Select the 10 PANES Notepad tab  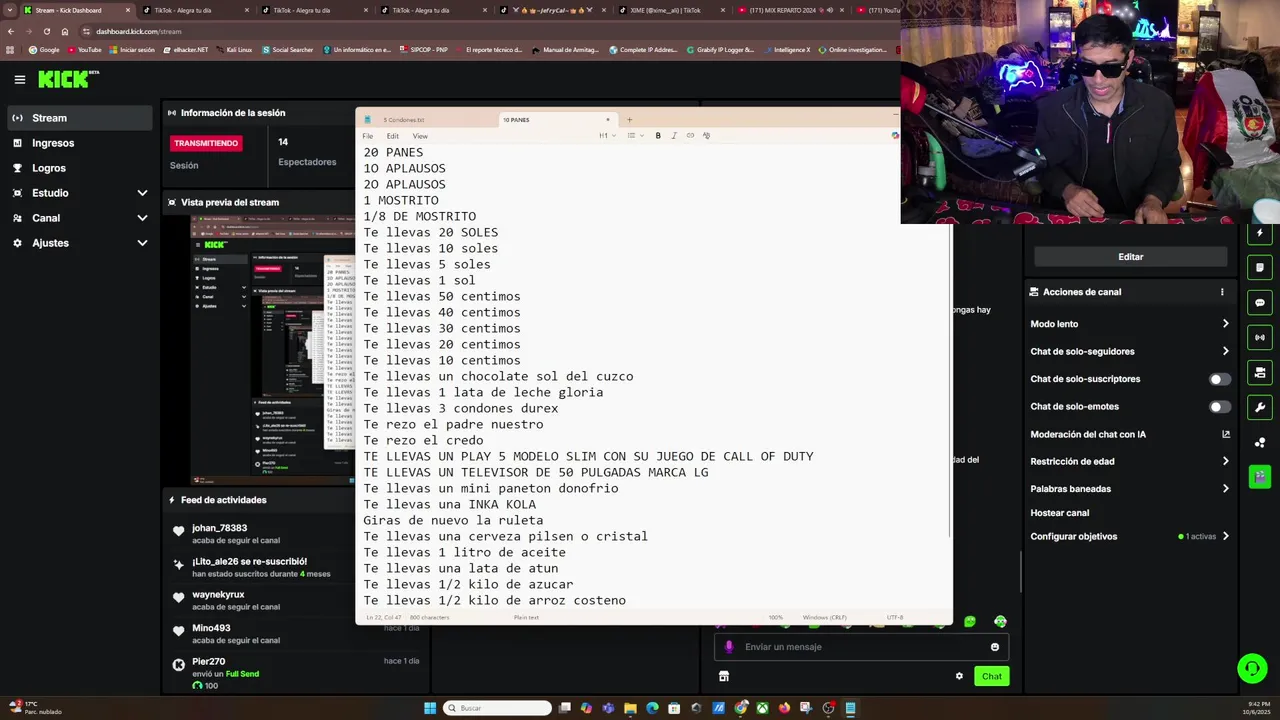coord(556,120)
